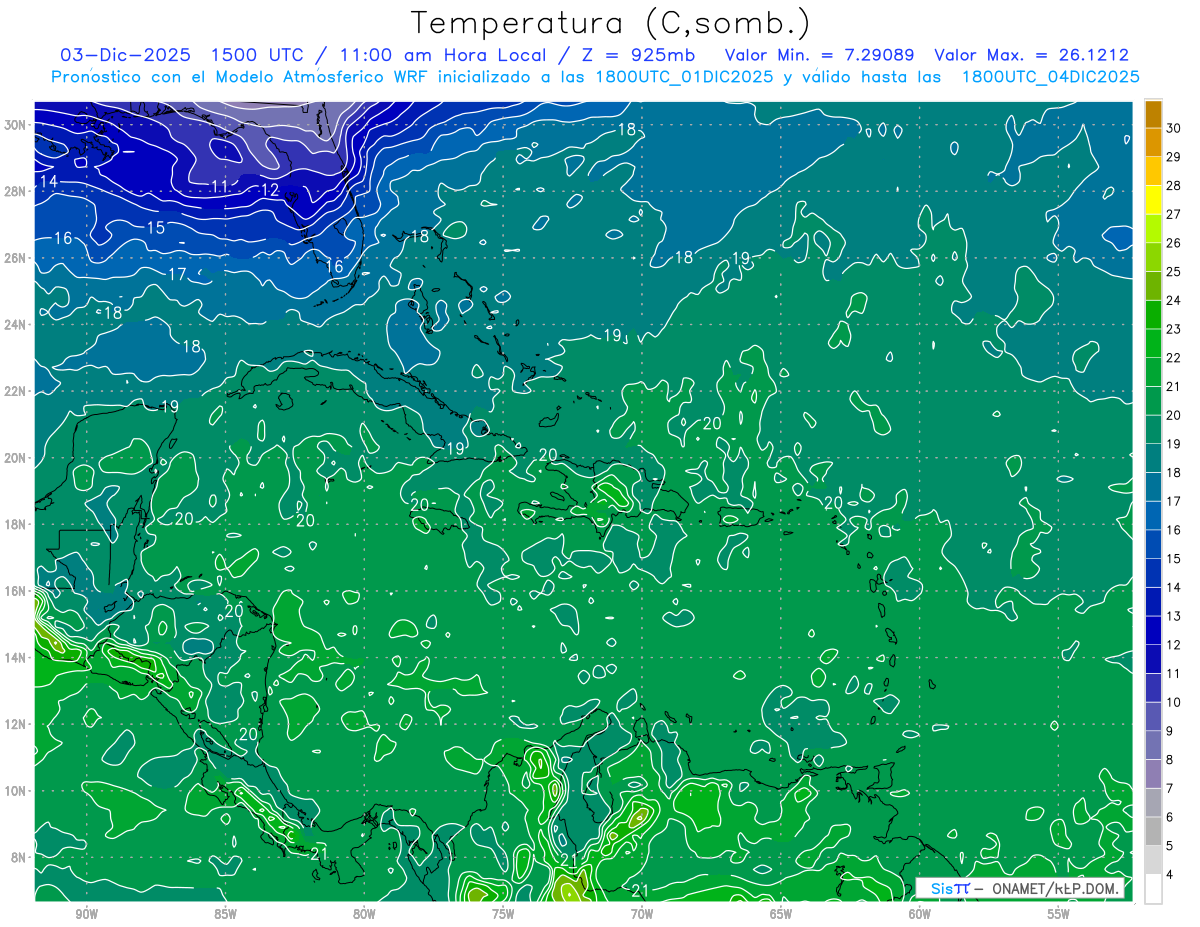
Task: Click the color scale label "4"
Action: 1170,875
